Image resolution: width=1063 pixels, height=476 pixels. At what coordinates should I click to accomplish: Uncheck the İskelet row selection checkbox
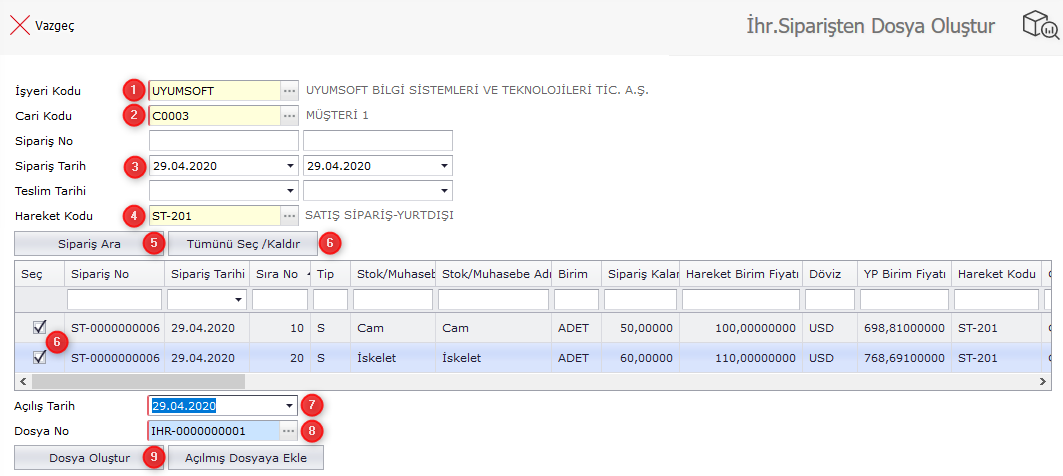(x=39, y=357)
